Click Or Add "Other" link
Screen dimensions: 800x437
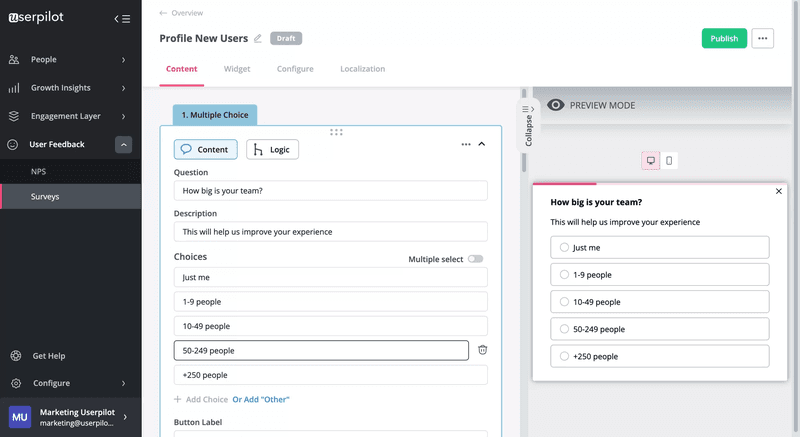[261, 399]
